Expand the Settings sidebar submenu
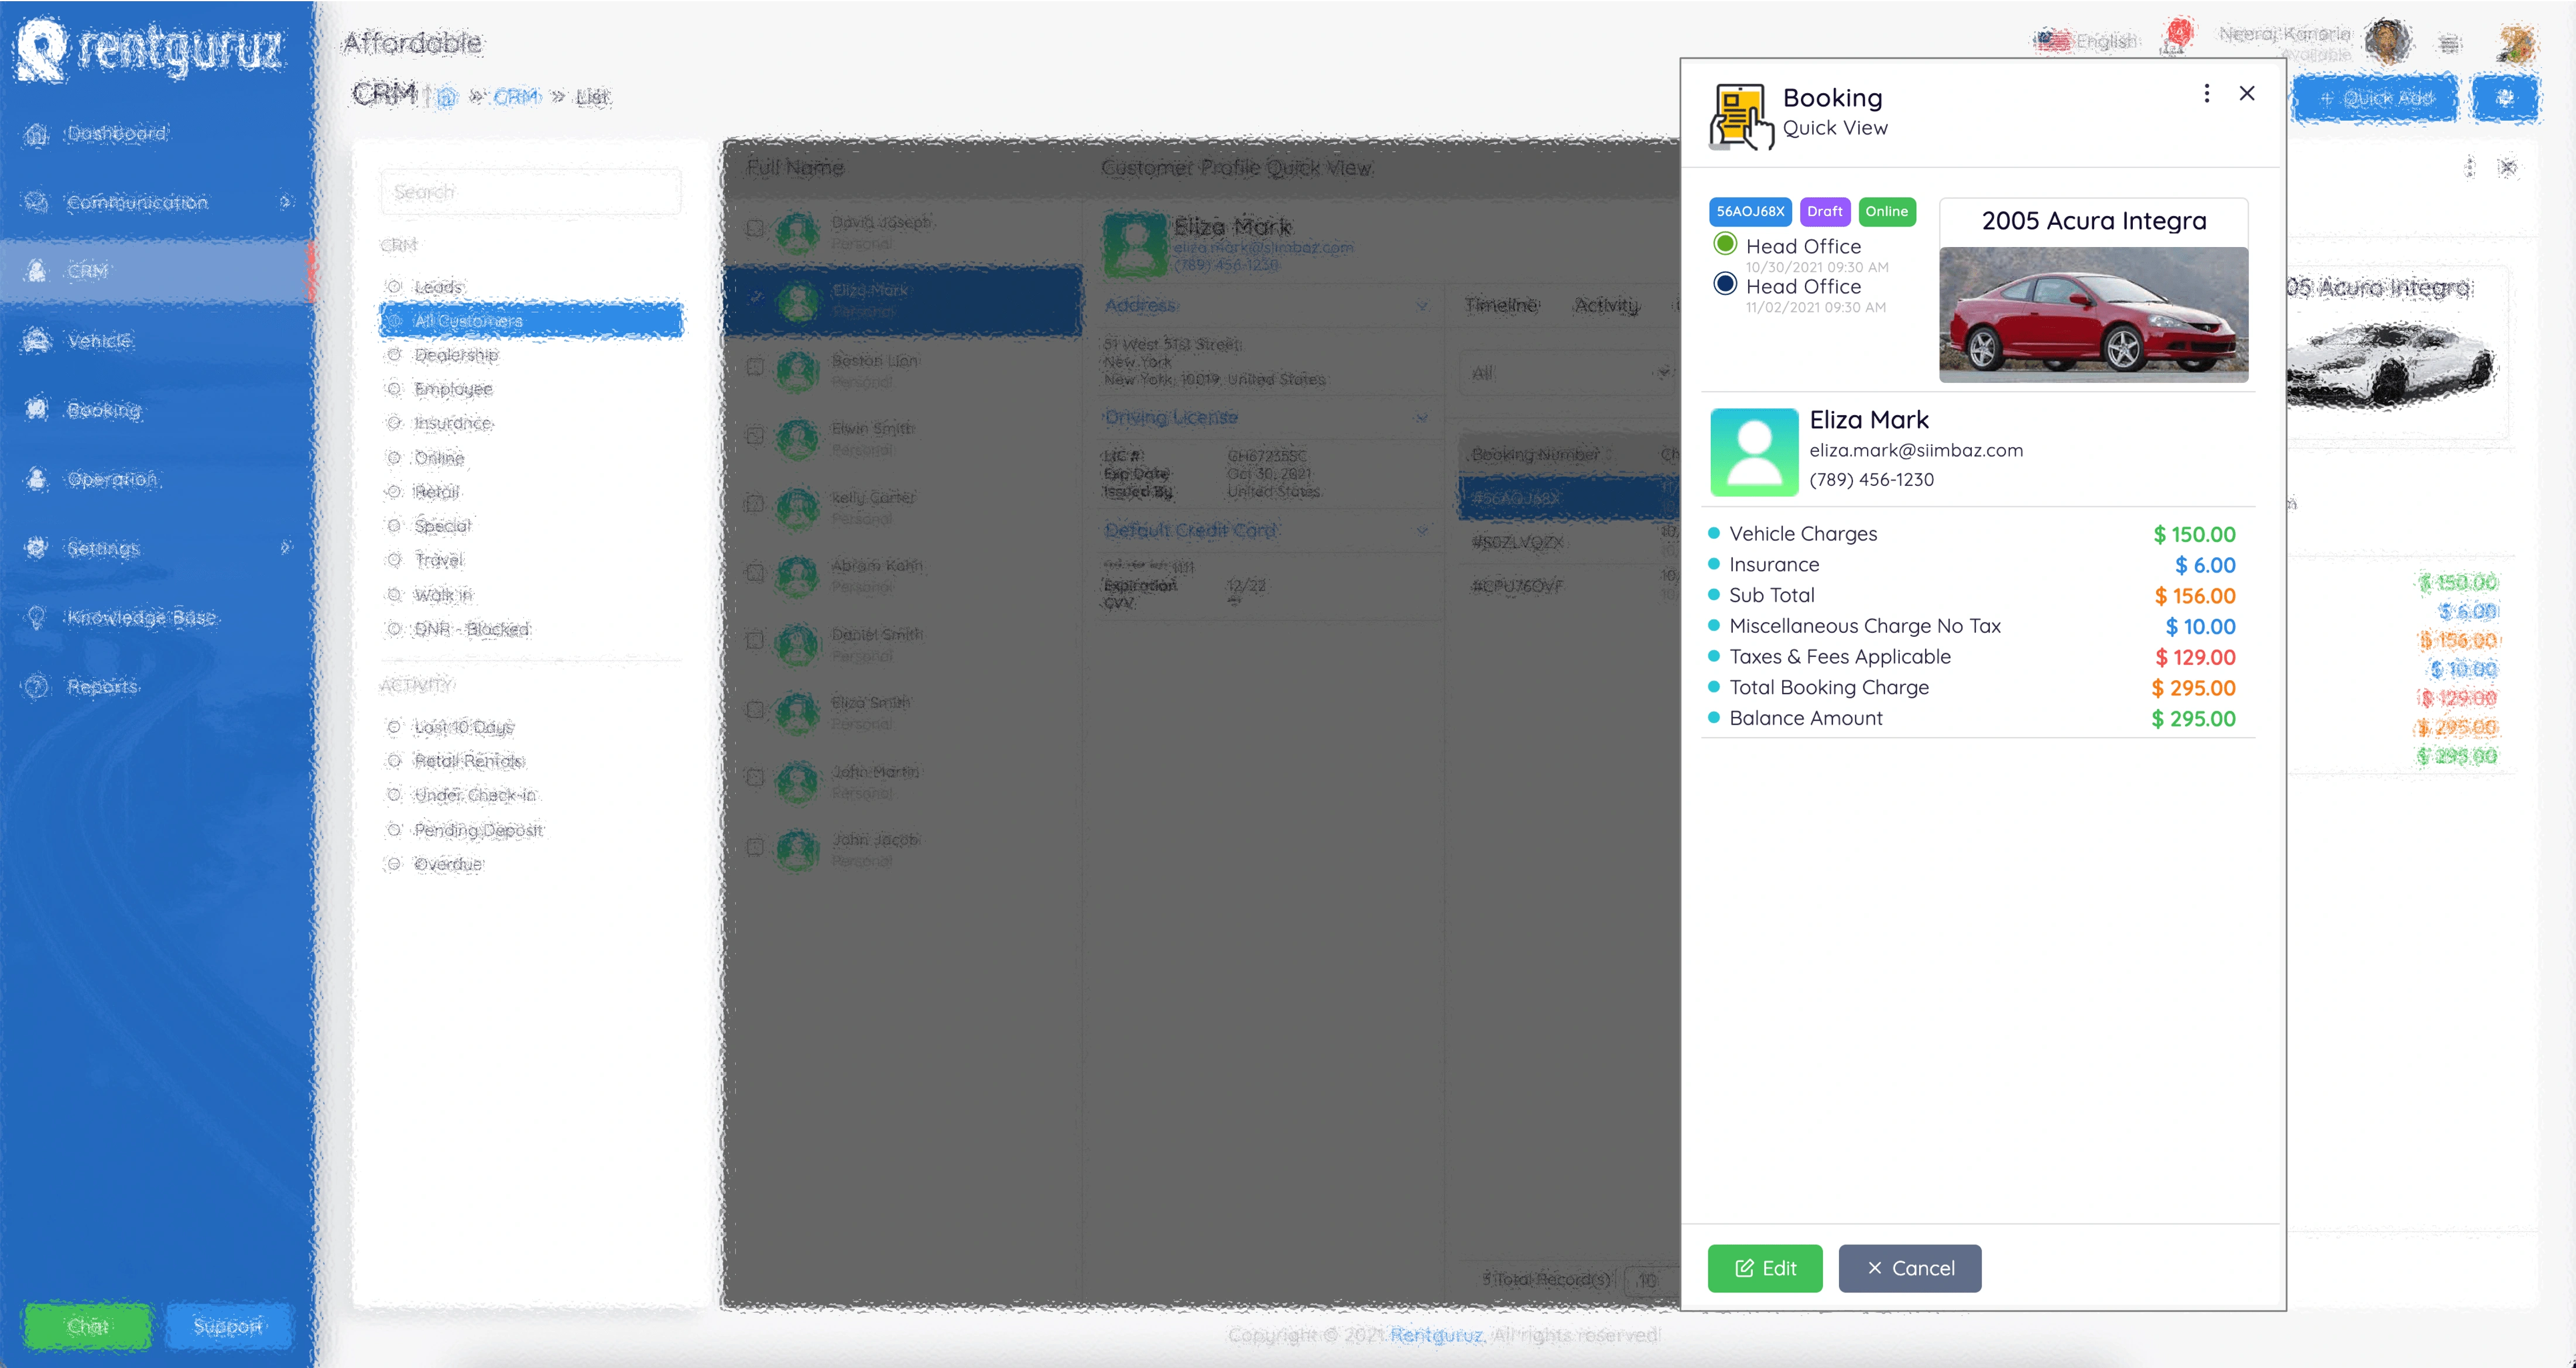Image resolution: width=2576 pixels, height=1368 pixels. 286,548
